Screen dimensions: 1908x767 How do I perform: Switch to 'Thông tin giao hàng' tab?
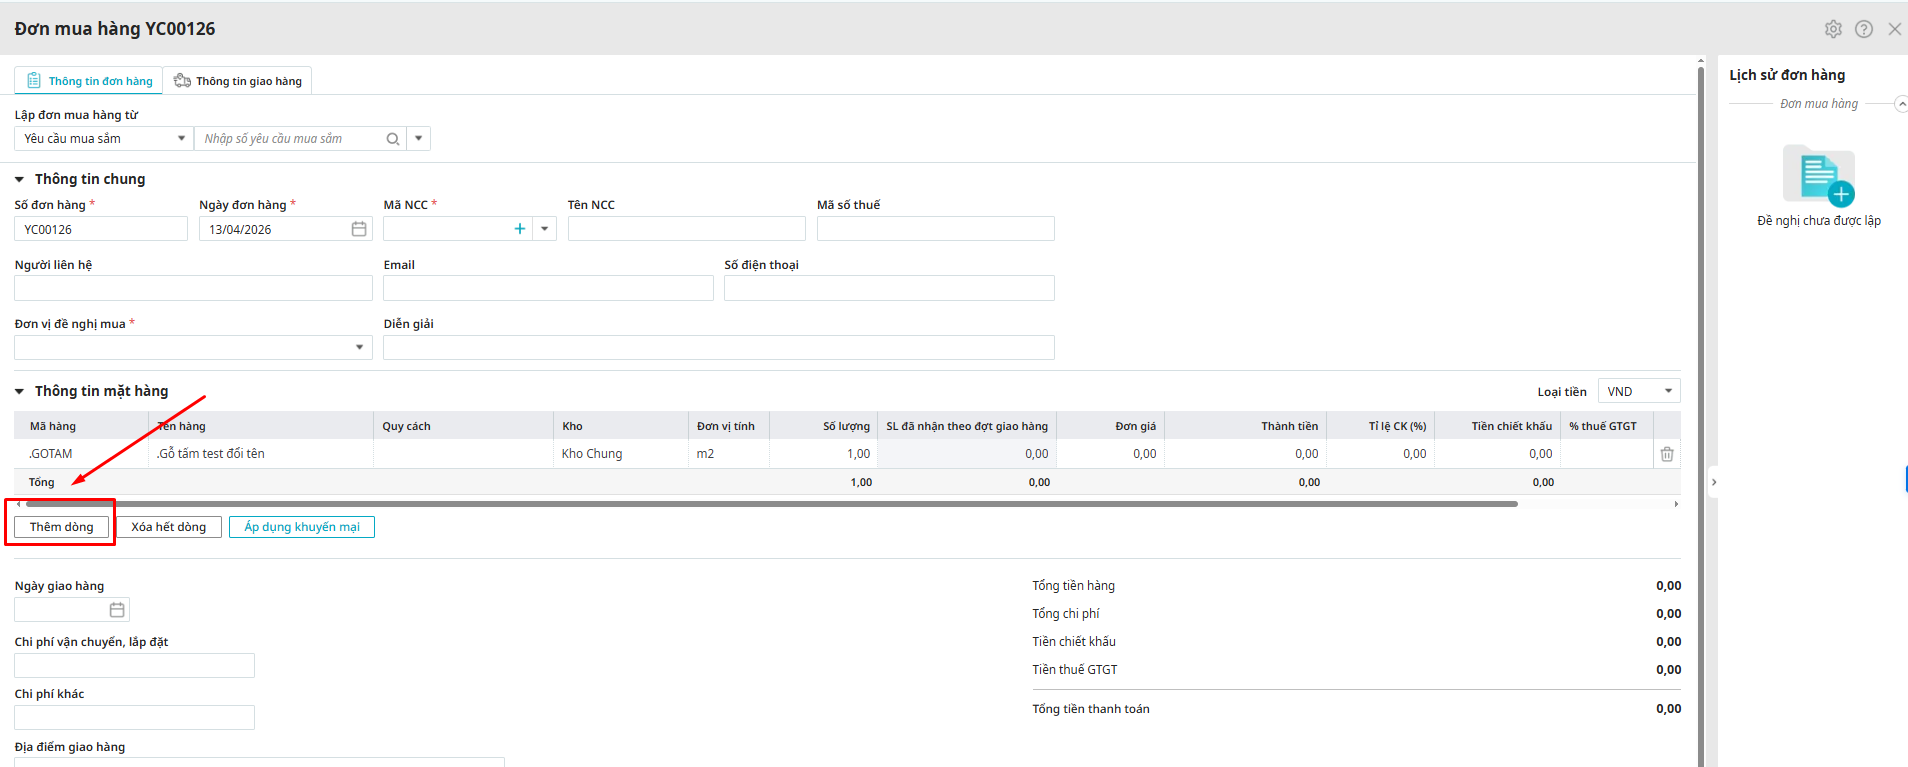tap(238, 81)
